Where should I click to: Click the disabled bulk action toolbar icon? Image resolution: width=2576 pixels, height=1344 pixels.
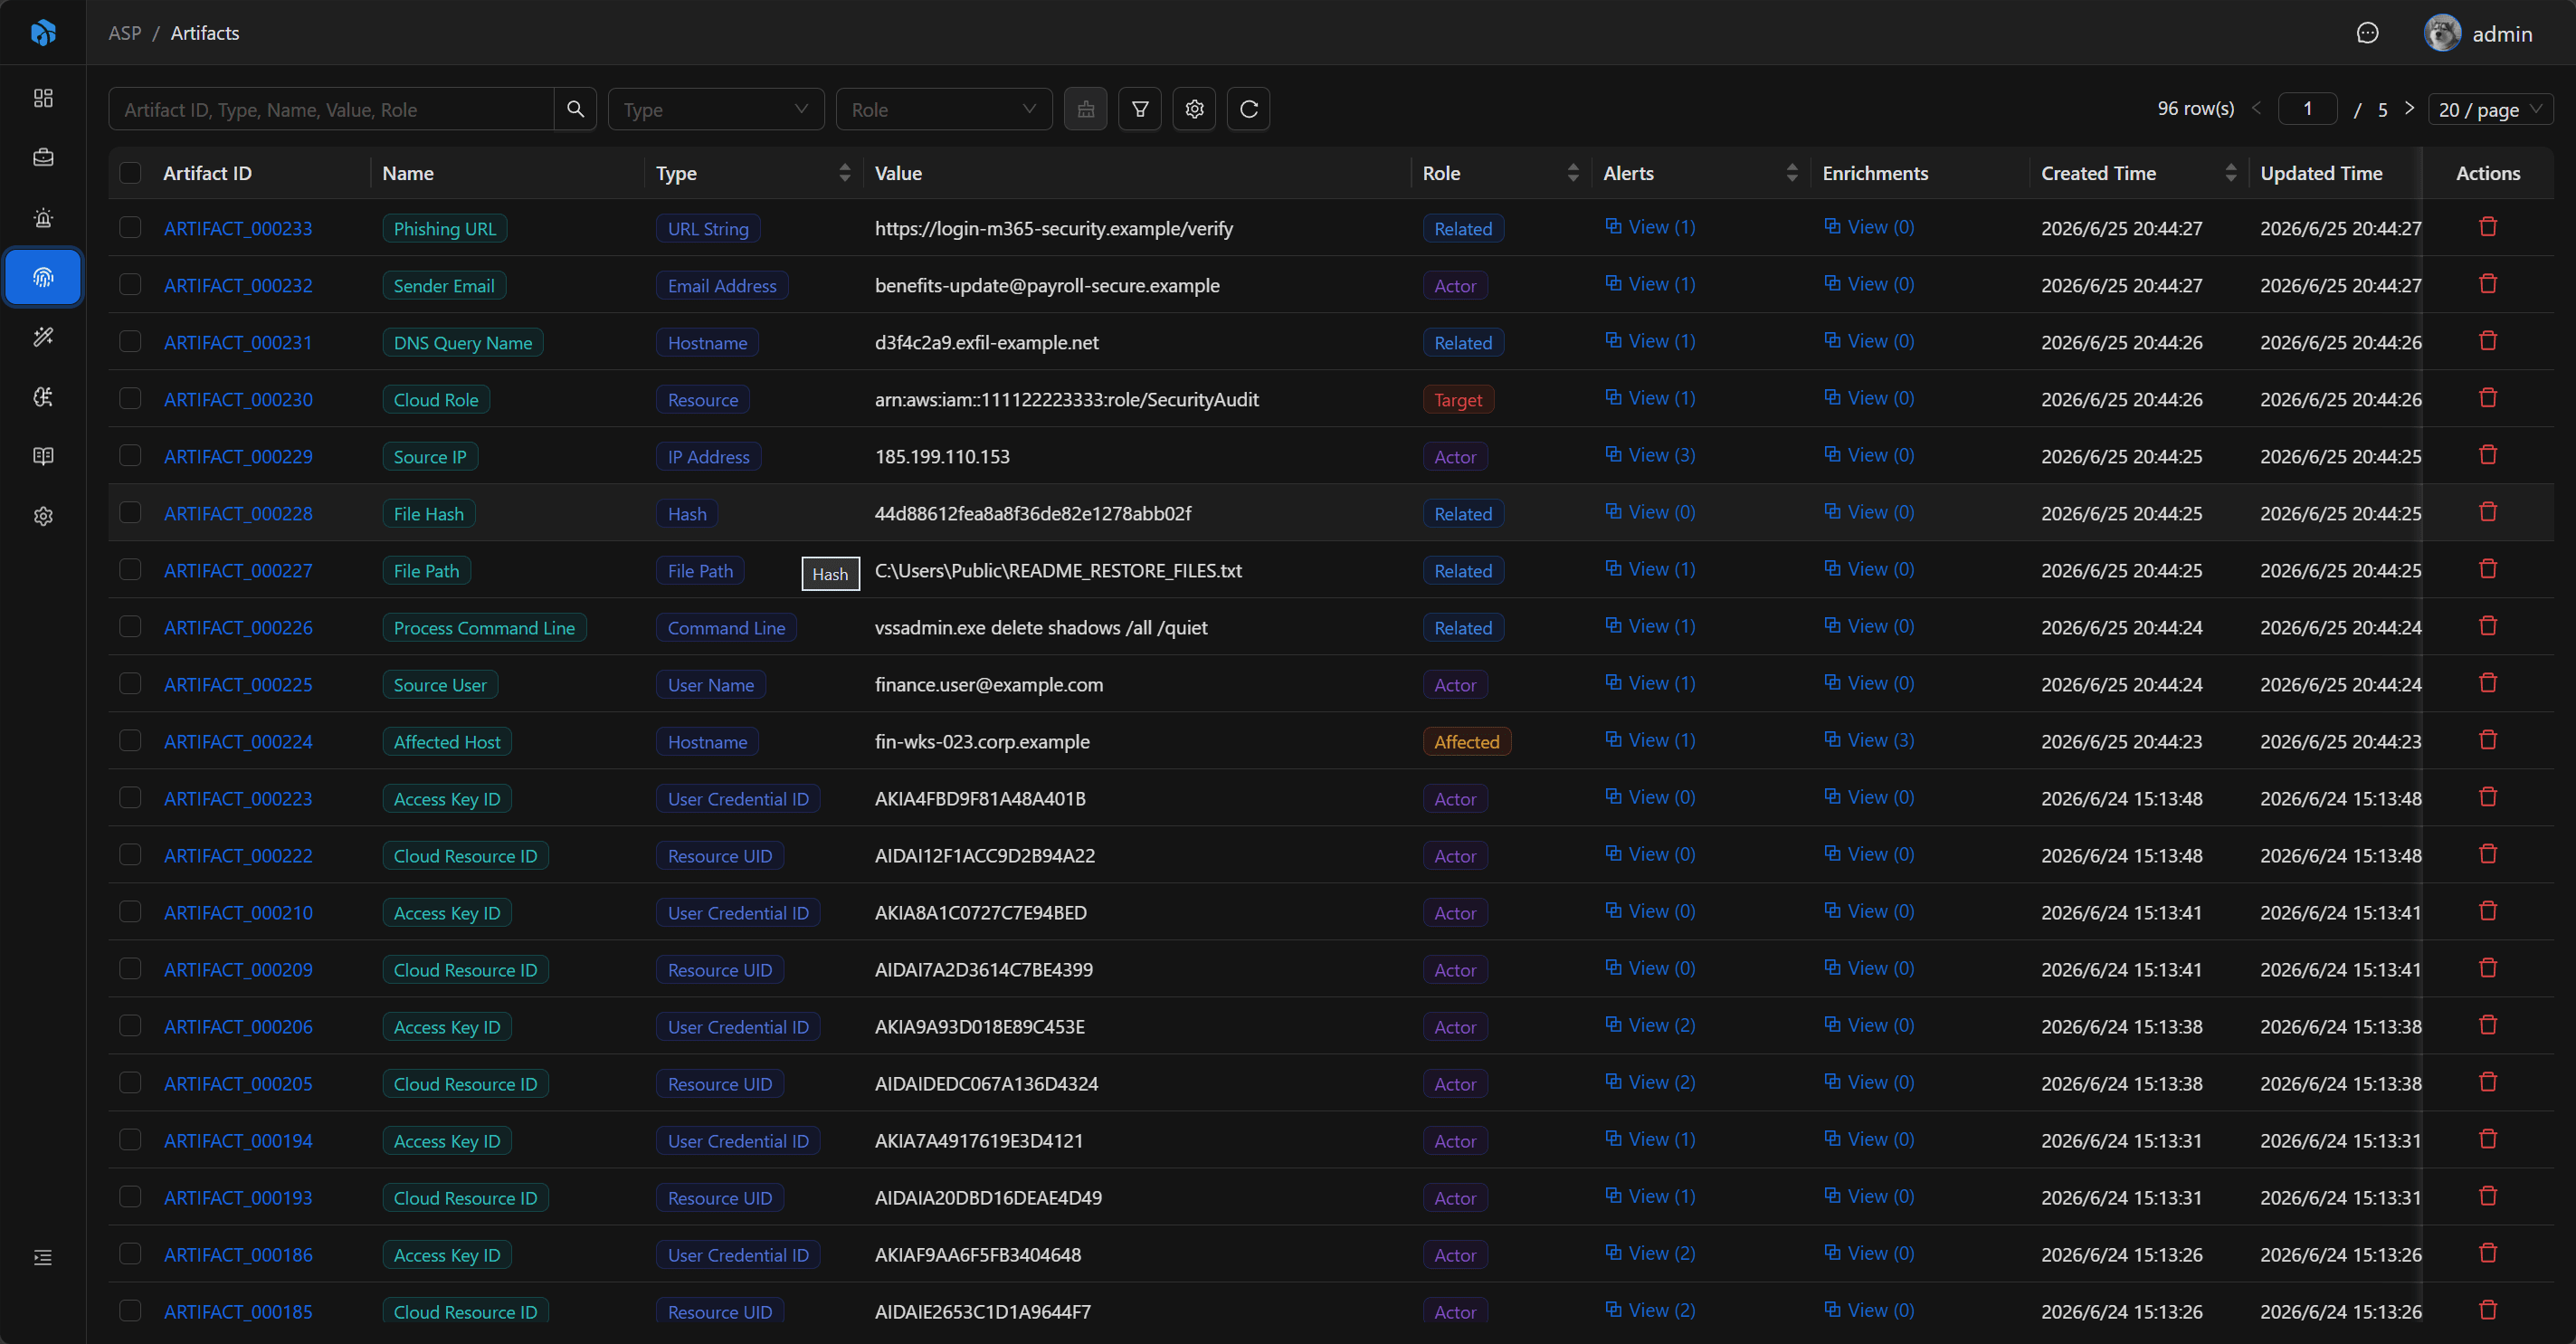[1086, 109]
